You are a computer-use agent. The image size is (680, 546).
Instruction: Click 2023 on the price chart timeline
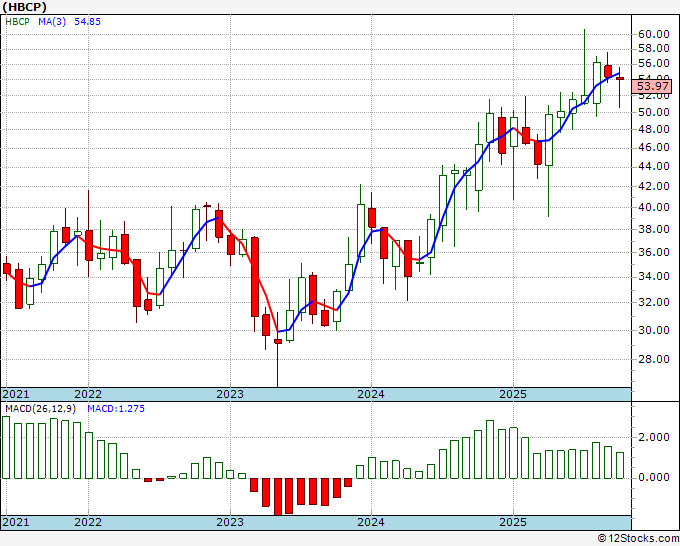230,394
